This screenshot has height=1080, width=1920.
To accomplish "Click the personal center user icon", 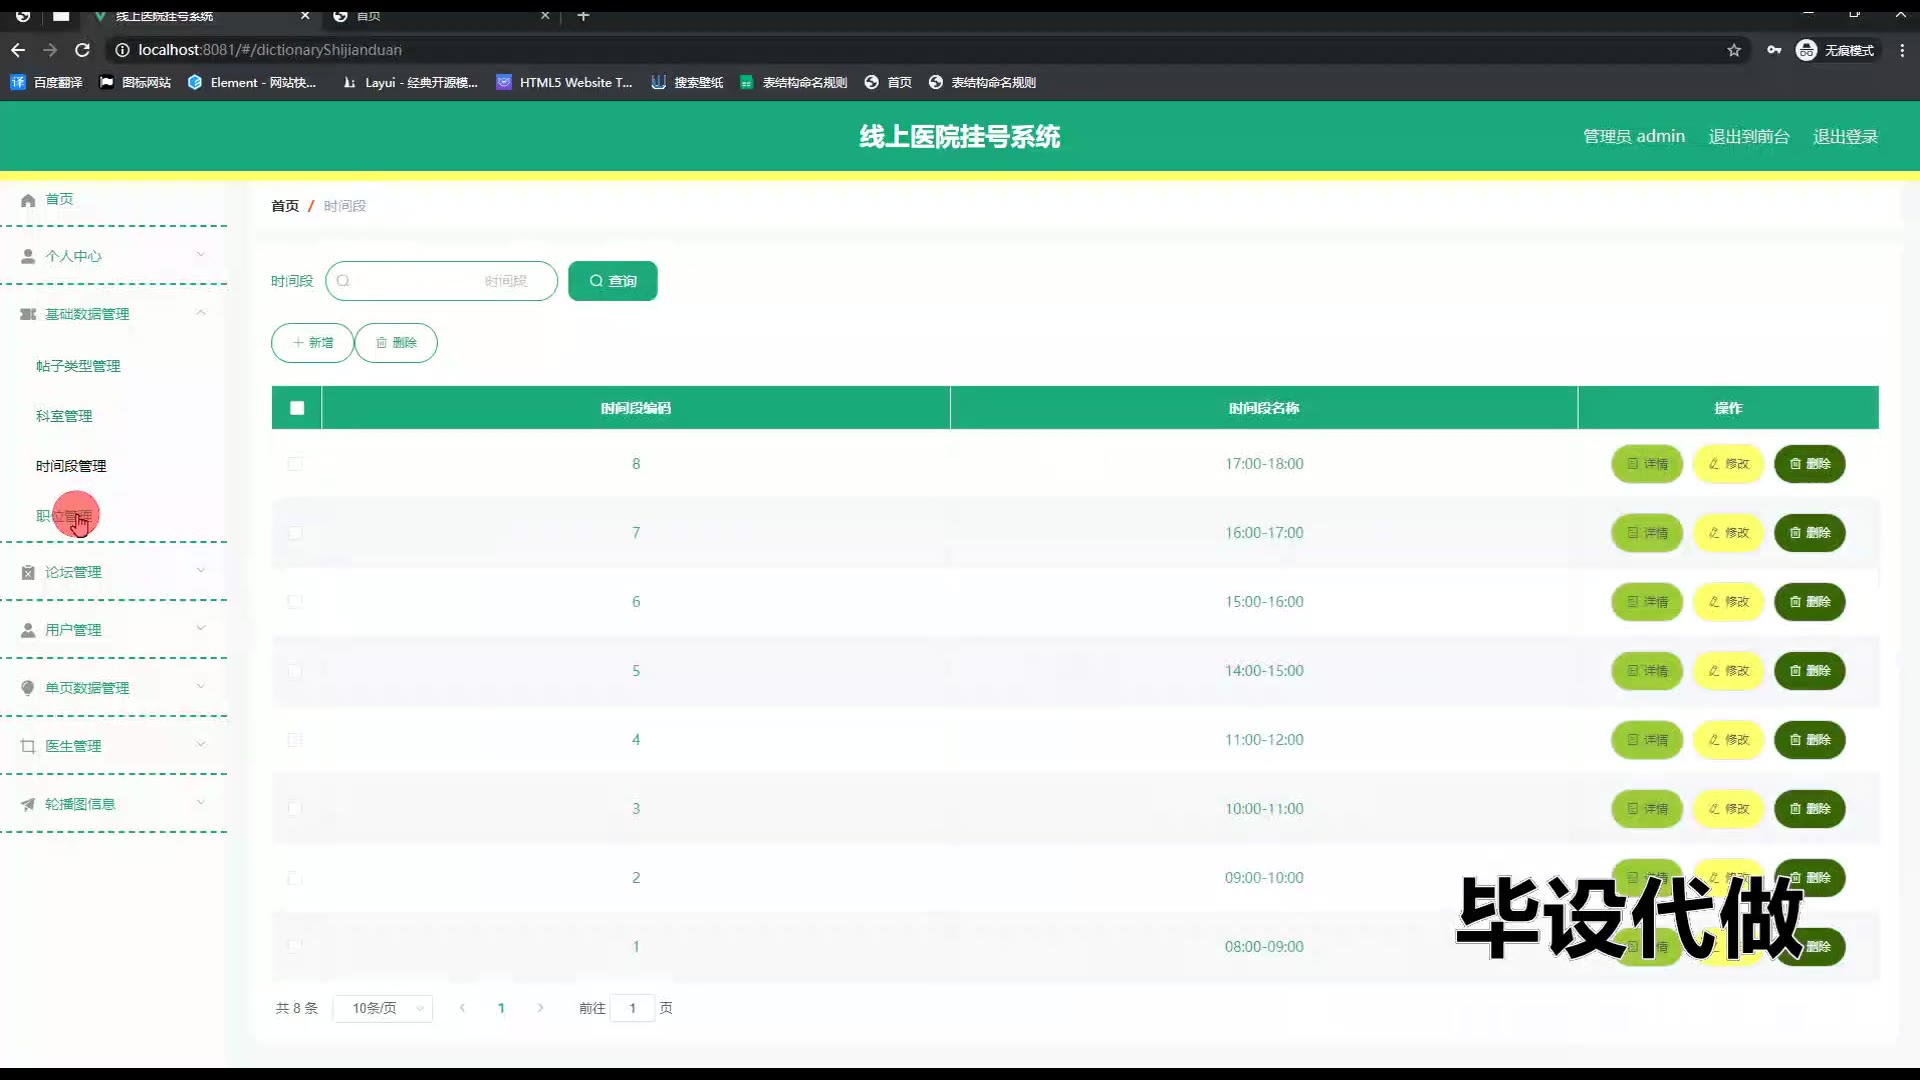I will (x=28, y=256).
